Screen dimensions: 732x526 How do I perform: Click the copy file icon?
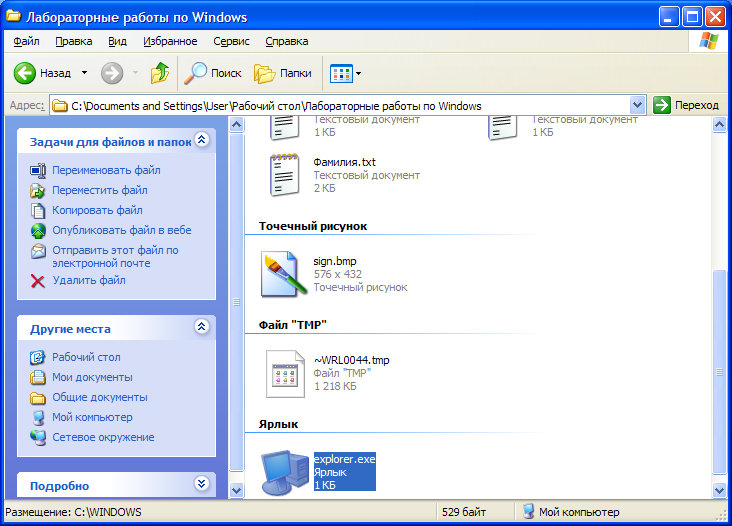pos(38,210)
